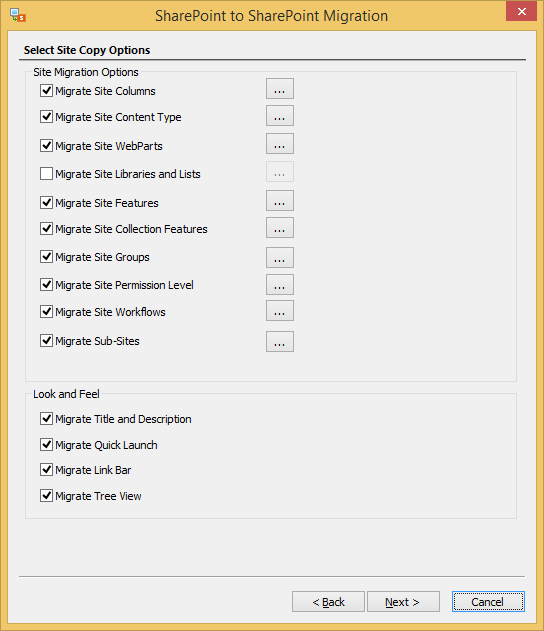This screenshot has height=631, width=544.
Task: Toggle Migrate Site Workflows checkbox
Action: pyautogui.click(x=46, y=311)
